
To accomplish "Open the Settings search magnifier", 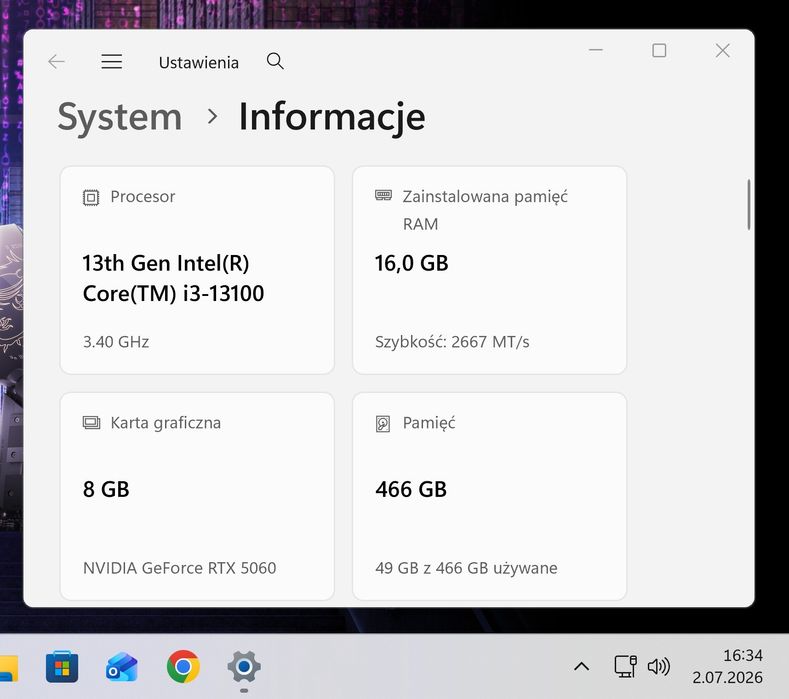I will point(275,61).
